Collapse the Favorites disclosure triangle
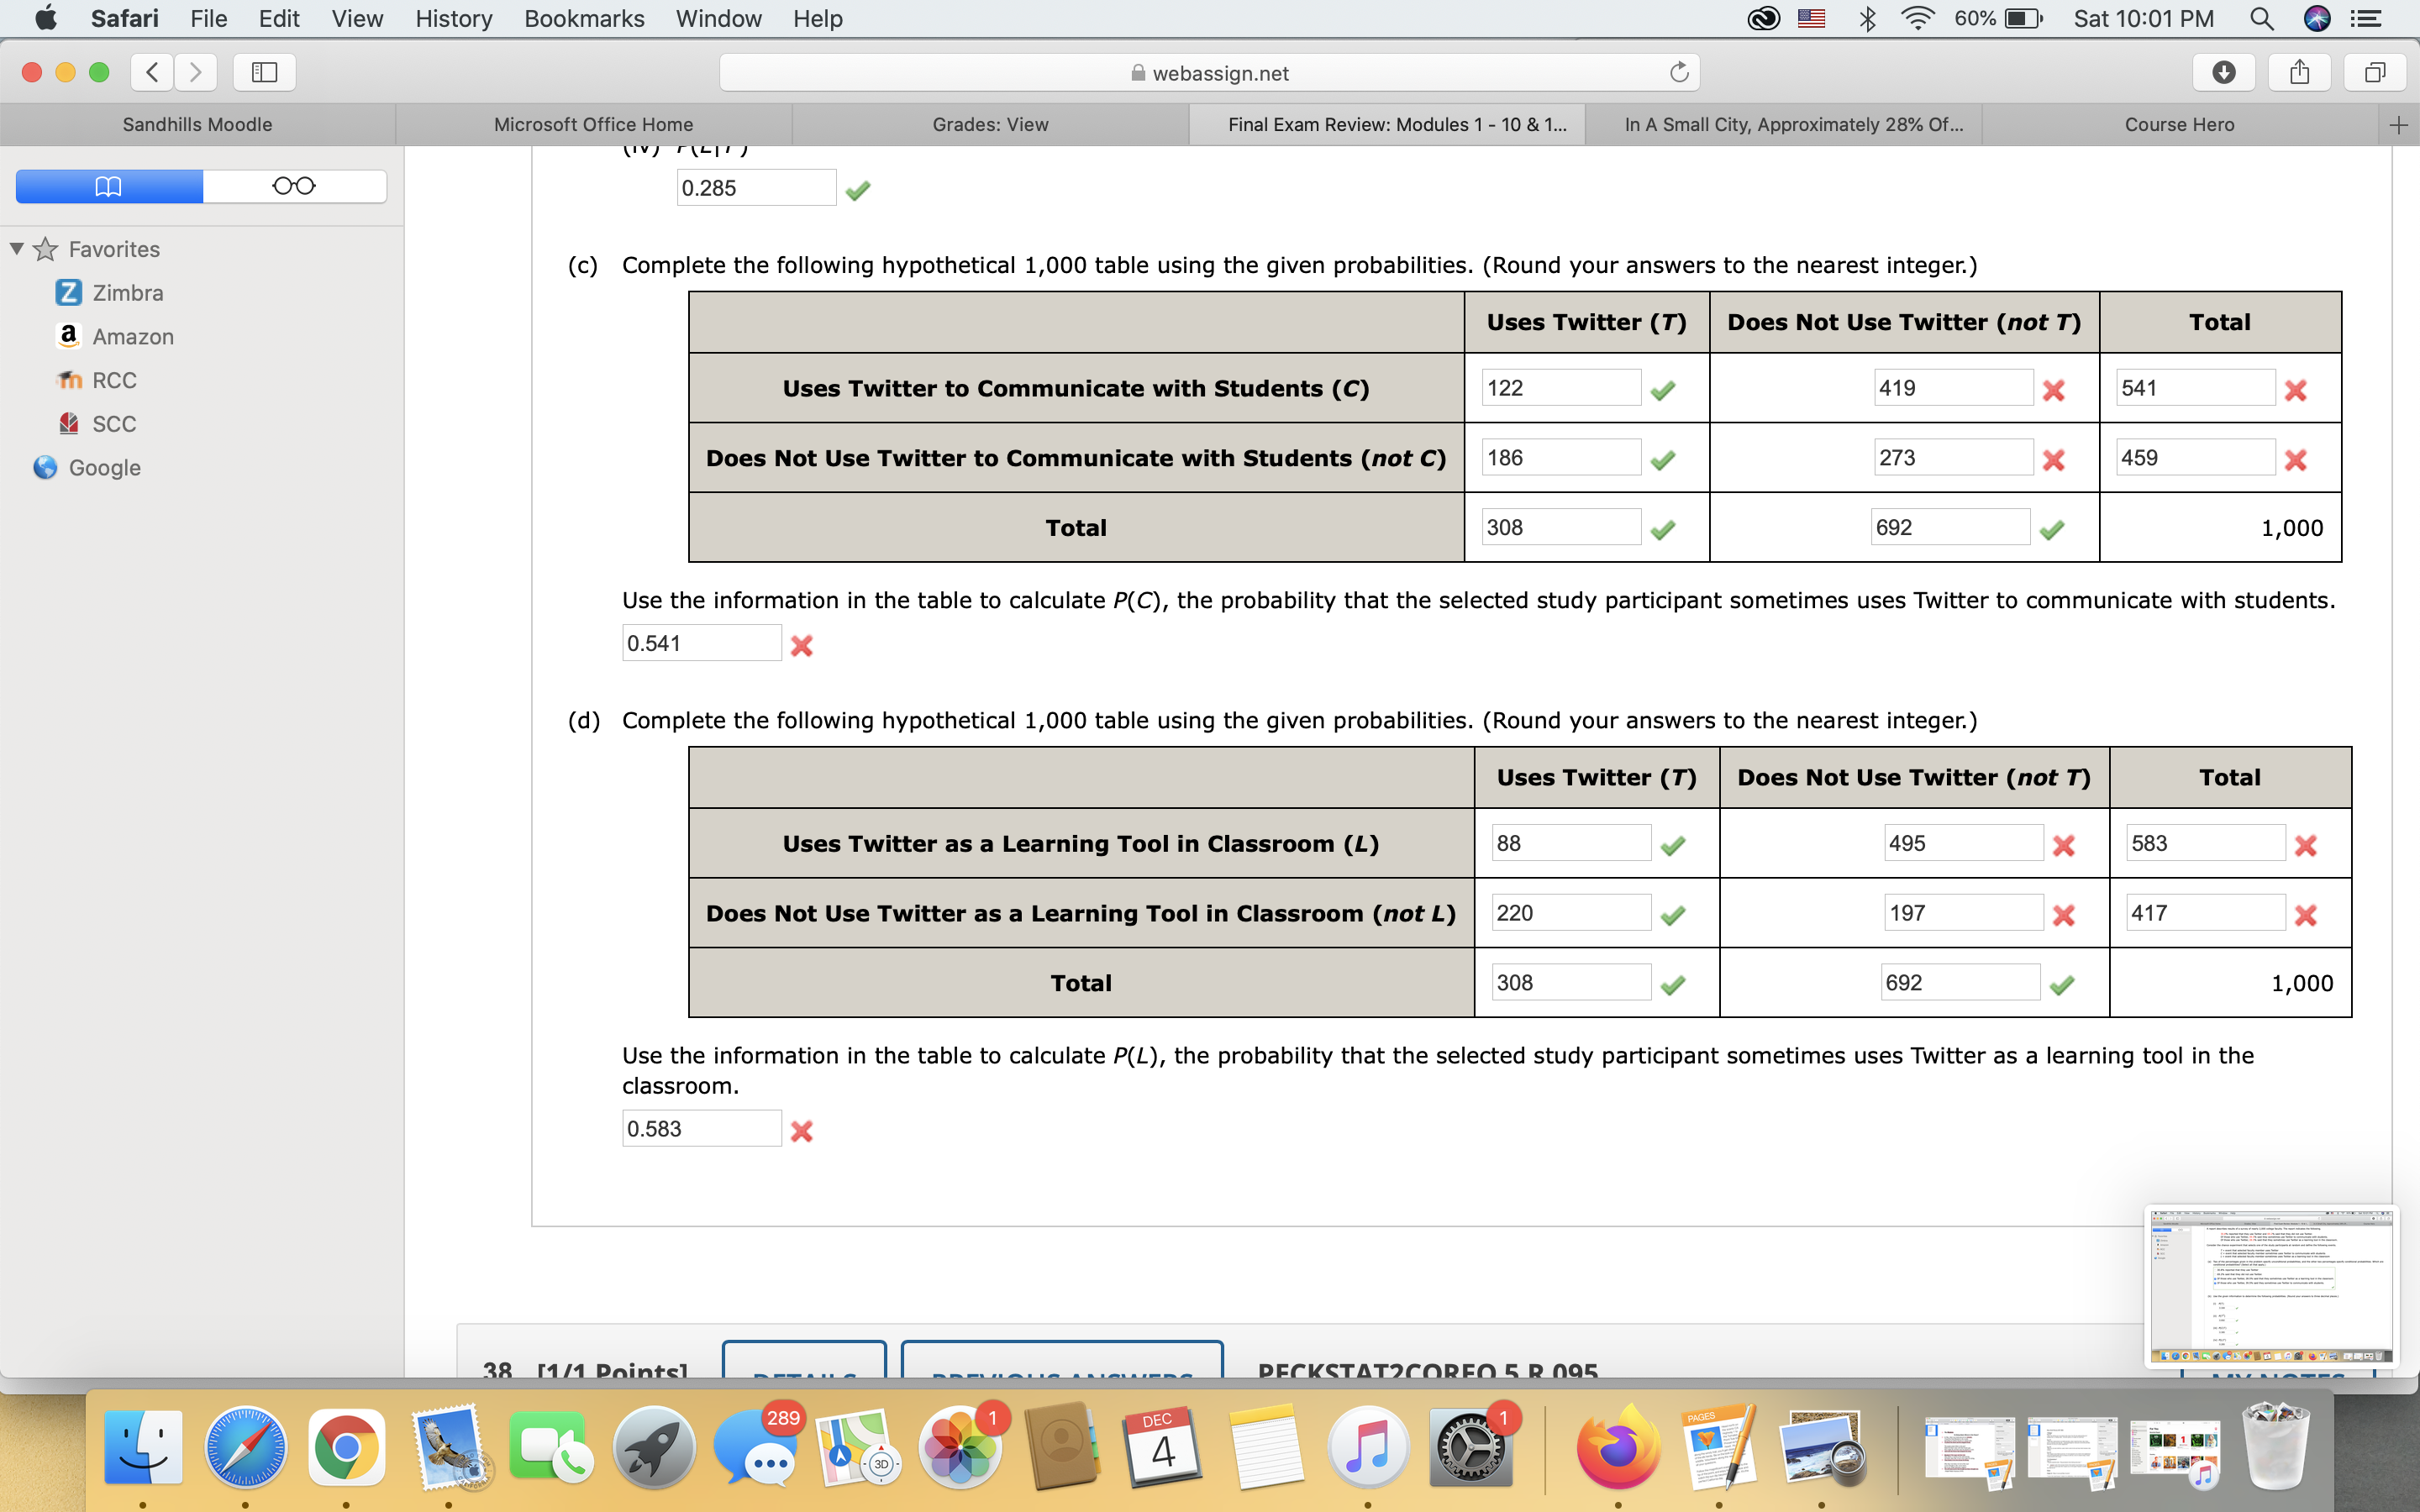 [x=17, y=248]
